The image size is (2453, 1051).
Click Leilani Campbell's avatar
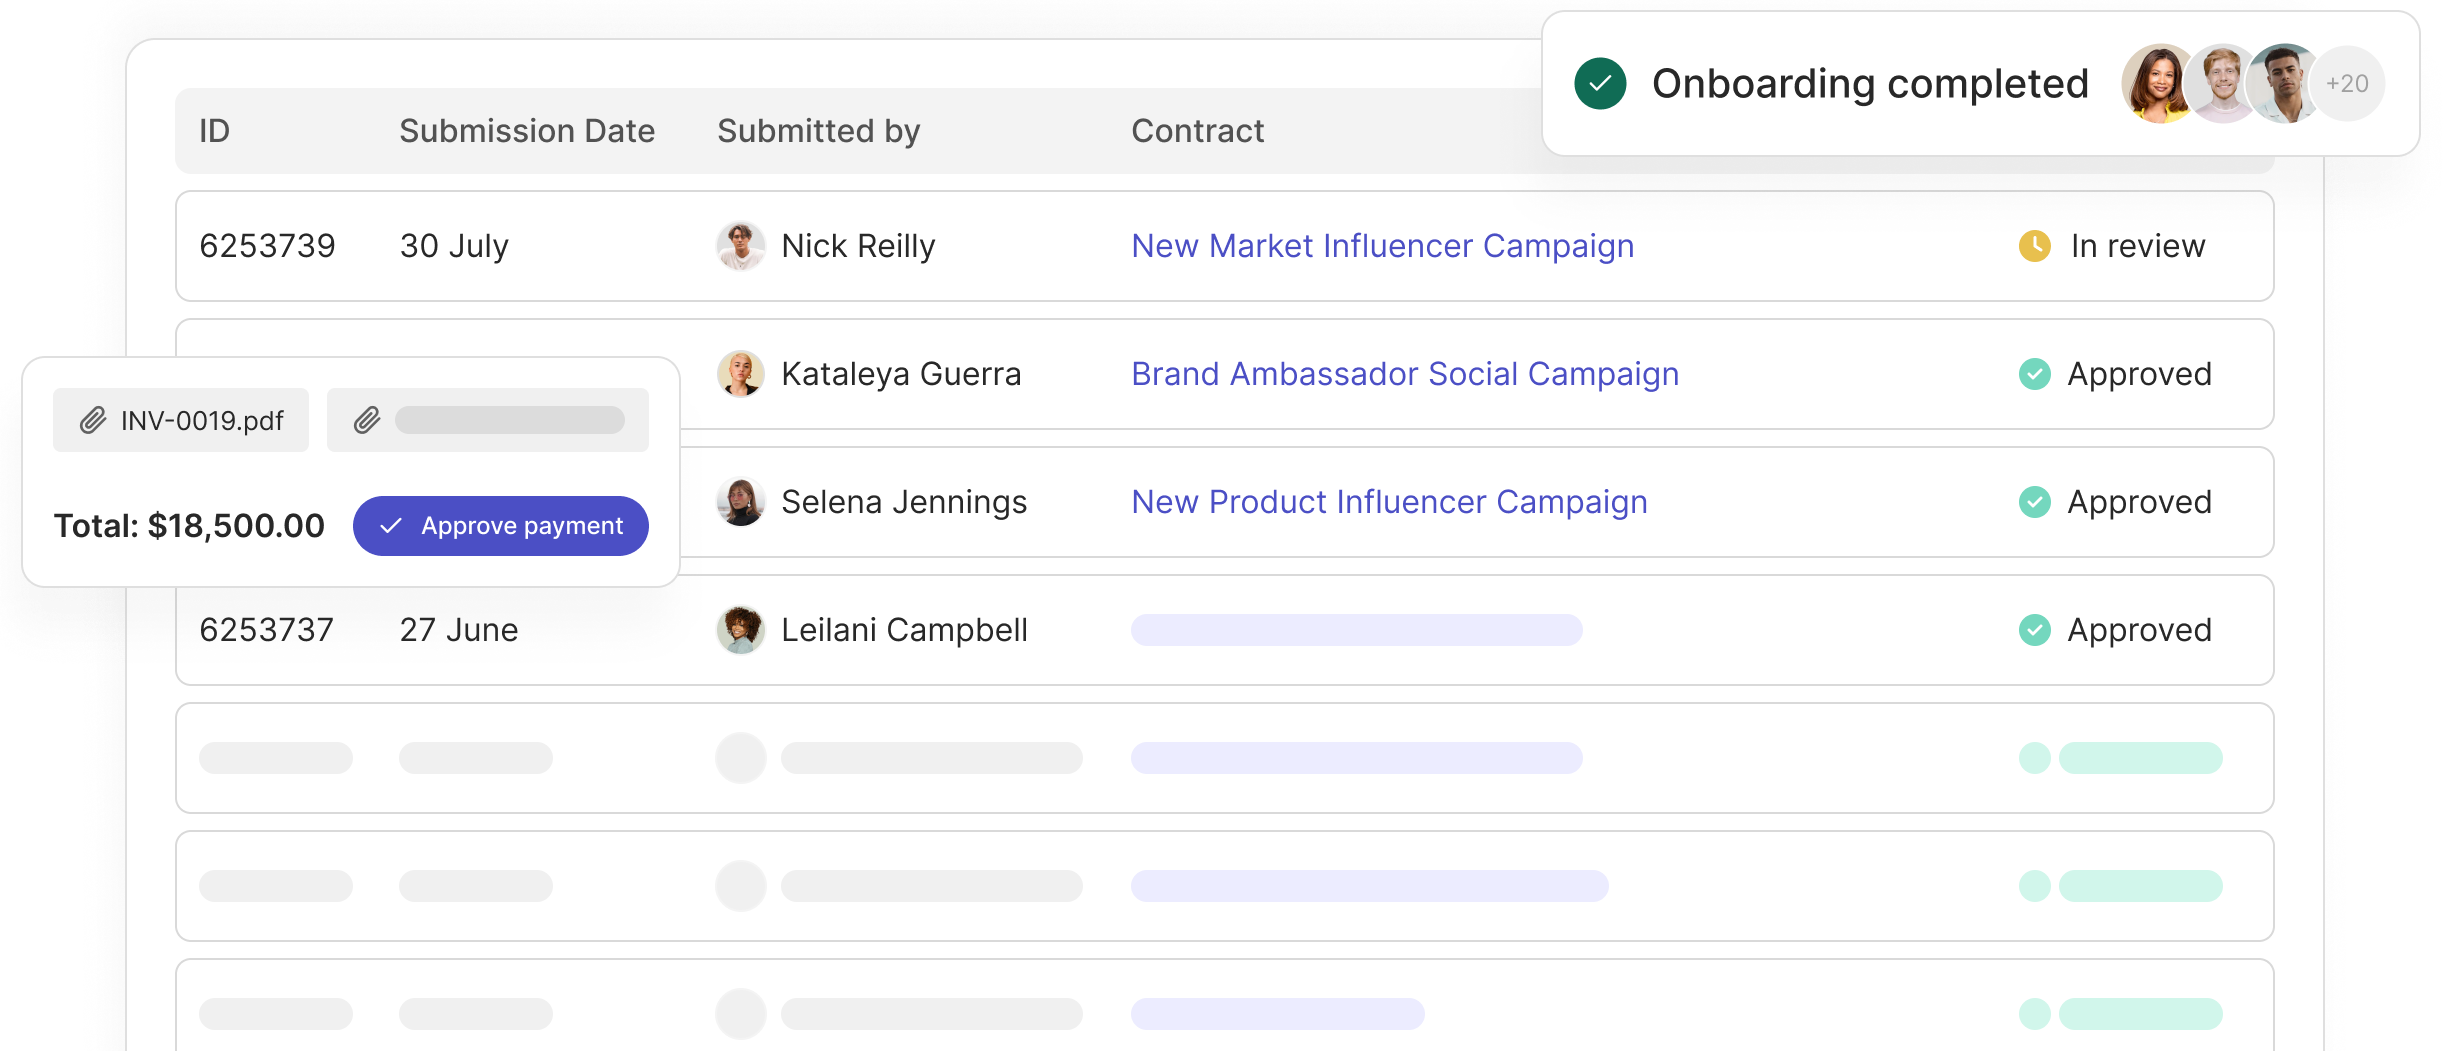pyautogui.click(x=741, y=630)
